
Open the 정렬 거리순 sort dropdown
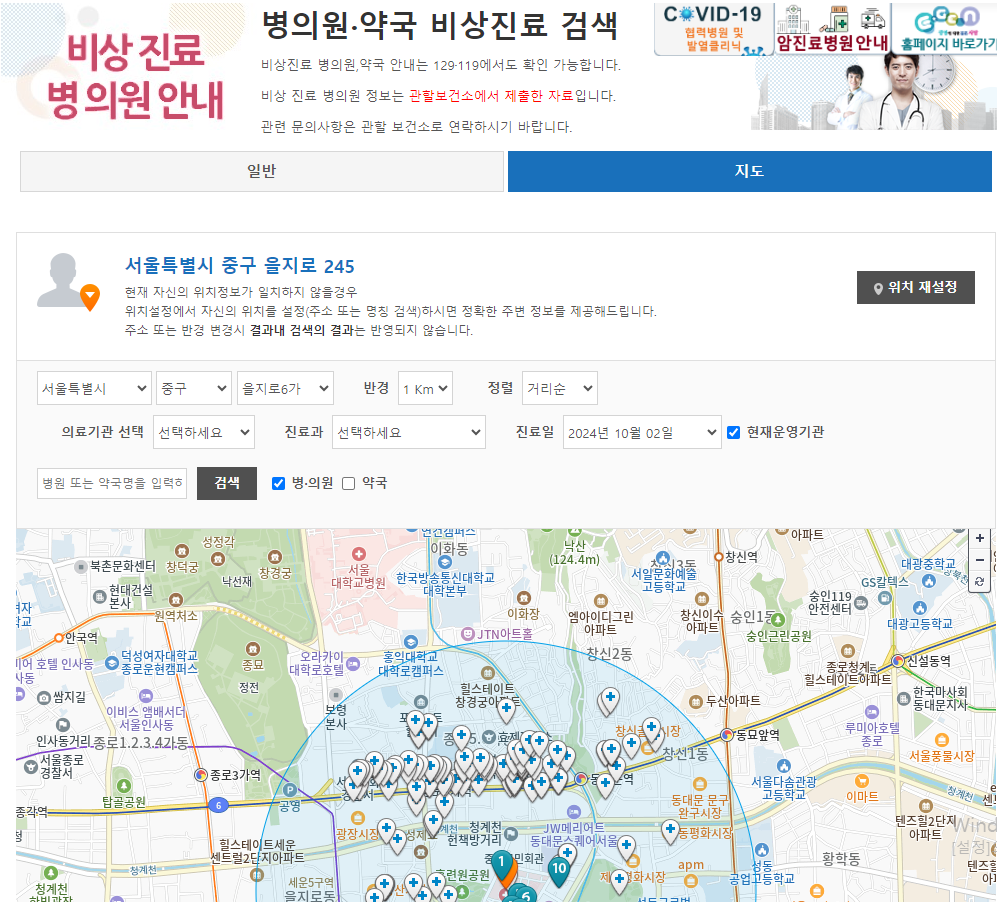point(560,388)
